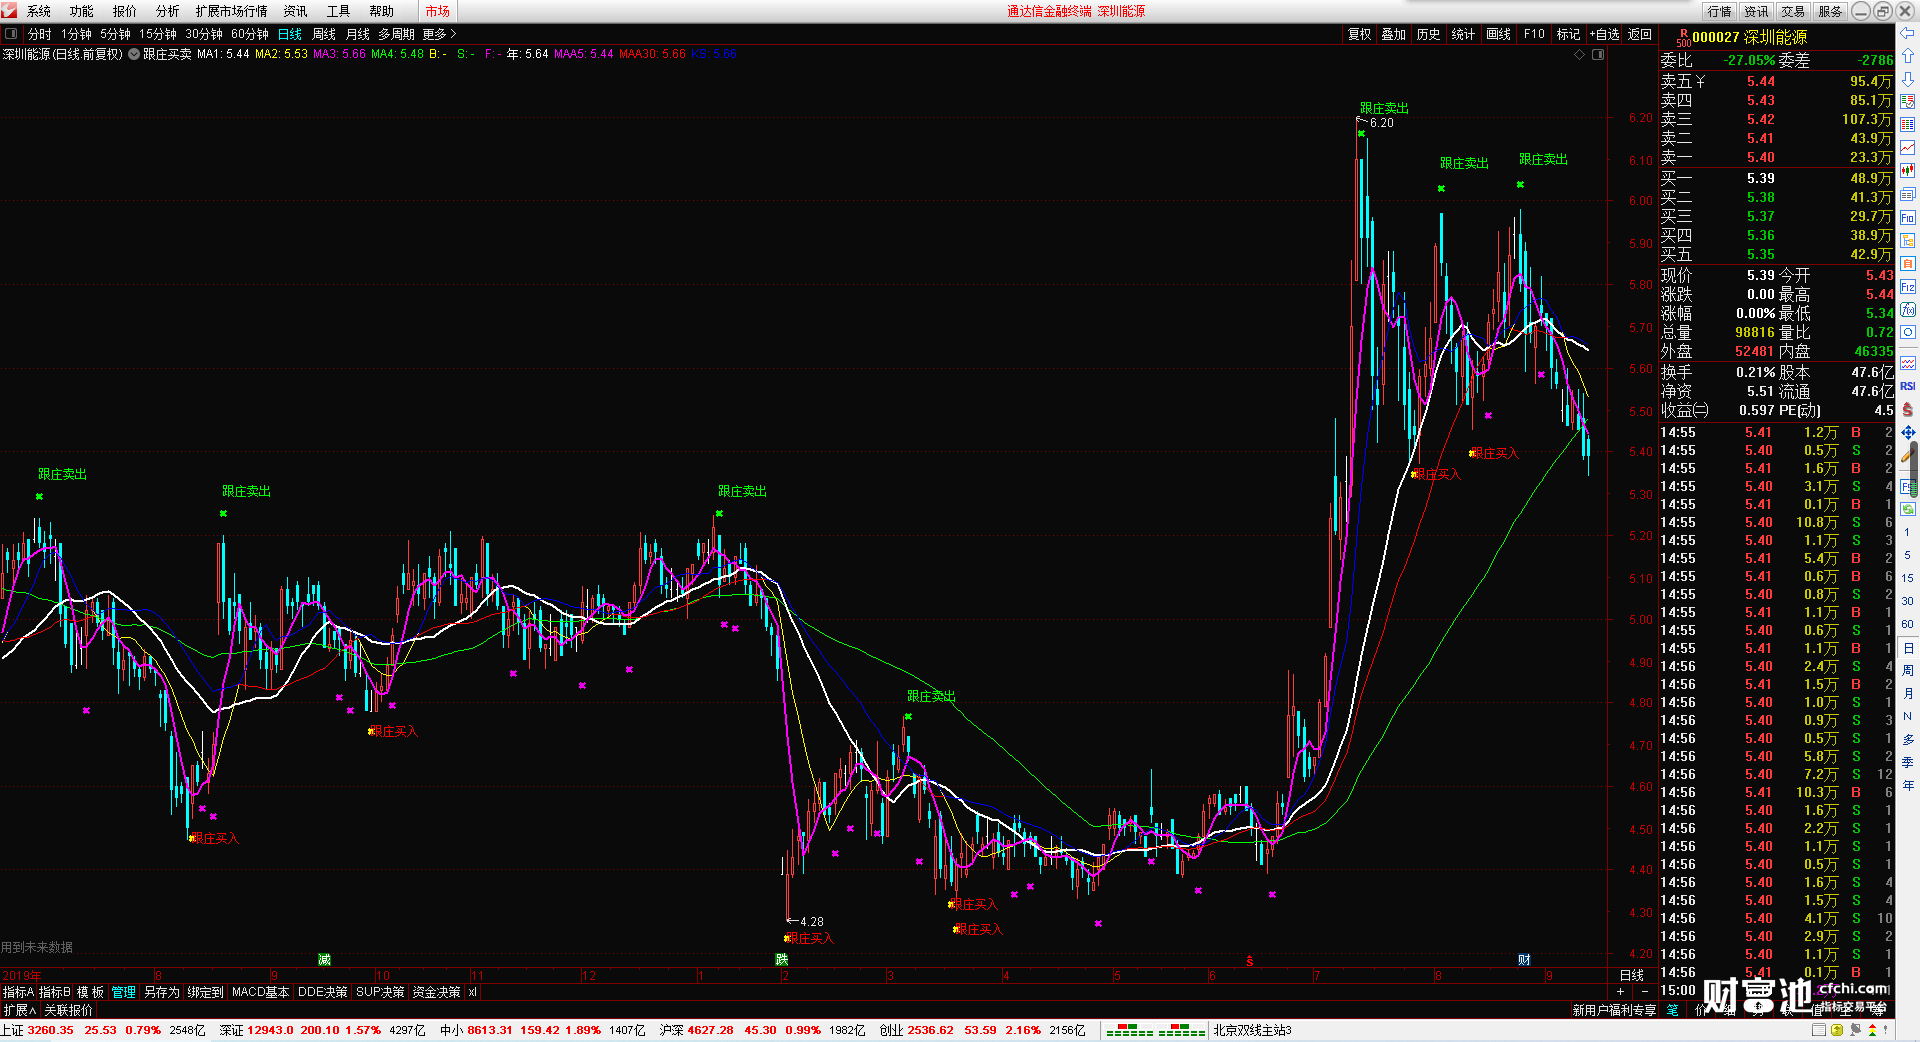Switch to 1分钟 chart period
Screen dimensions: 1920x1042
coord(76,34)
